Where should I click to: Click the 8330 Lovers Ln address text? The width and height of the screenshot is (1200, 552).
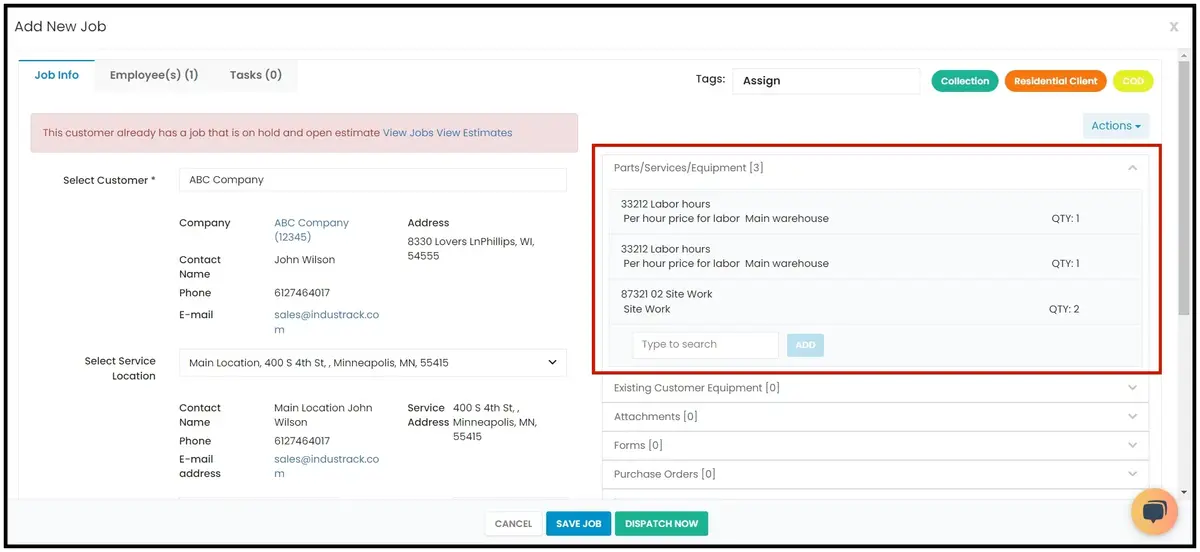click(471, 249)
